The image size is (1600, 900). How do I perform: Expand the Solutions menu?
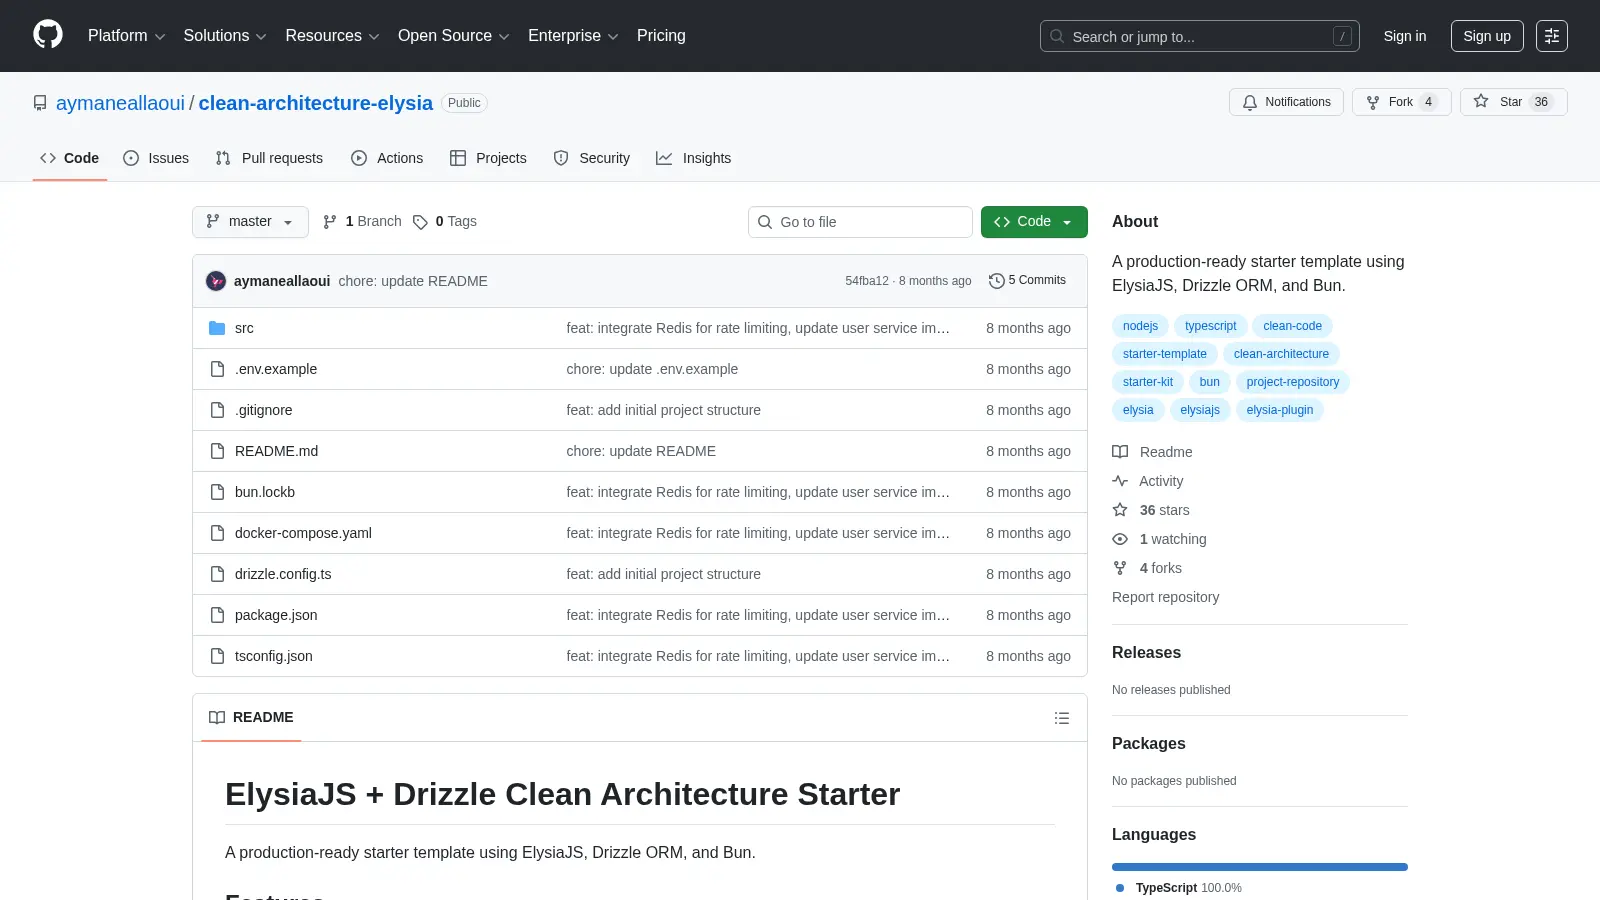[225, 36]
